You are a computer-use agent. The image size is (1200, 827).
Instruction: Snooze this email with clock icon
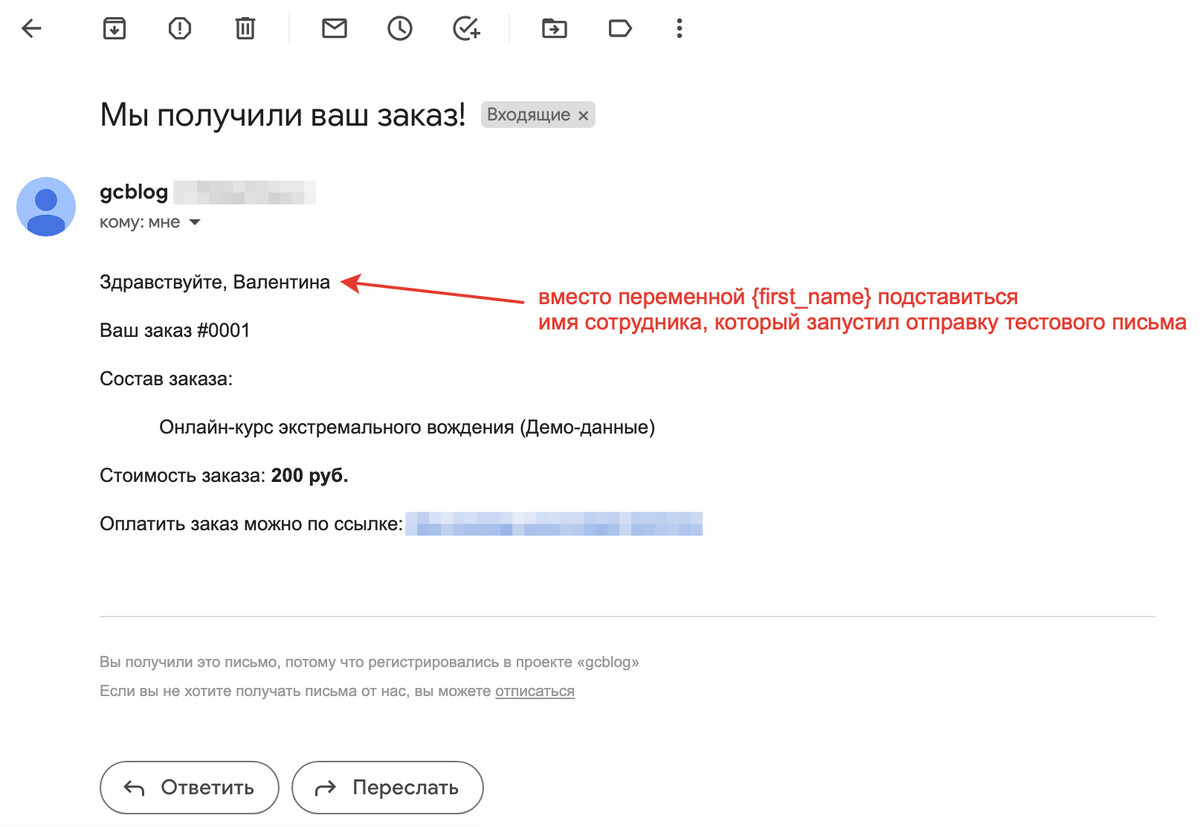tap(400, 29)
